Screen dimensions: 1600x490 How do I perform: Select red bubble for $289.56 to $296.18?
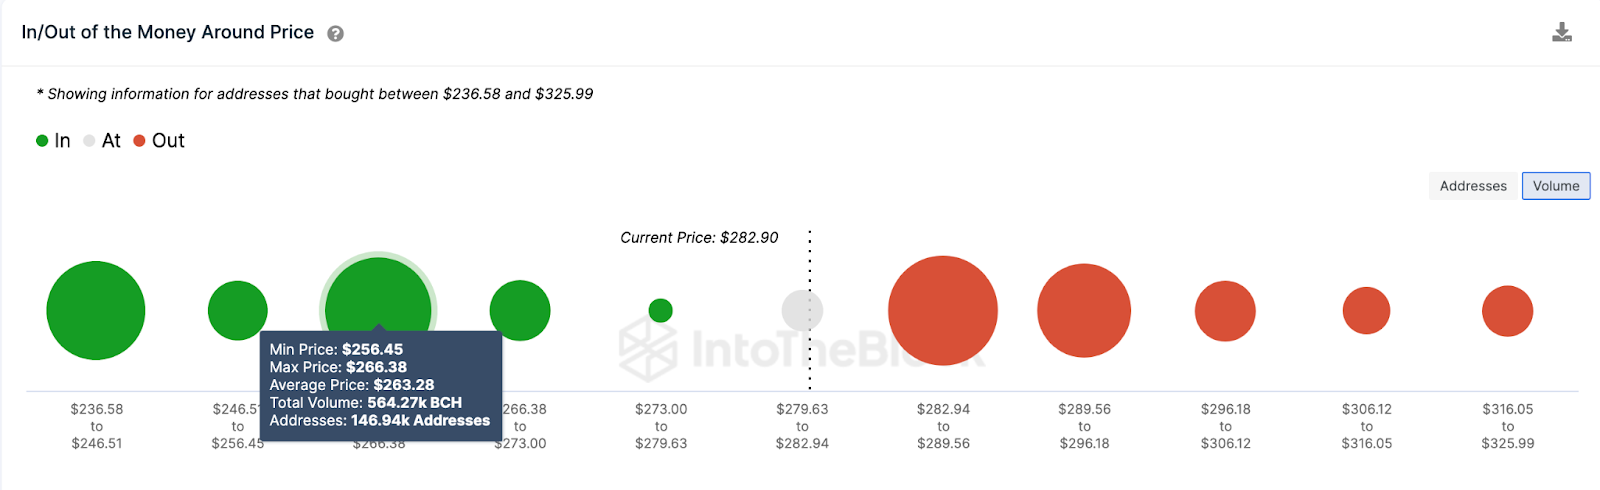pyautogui.click(x=1084, y=311)
